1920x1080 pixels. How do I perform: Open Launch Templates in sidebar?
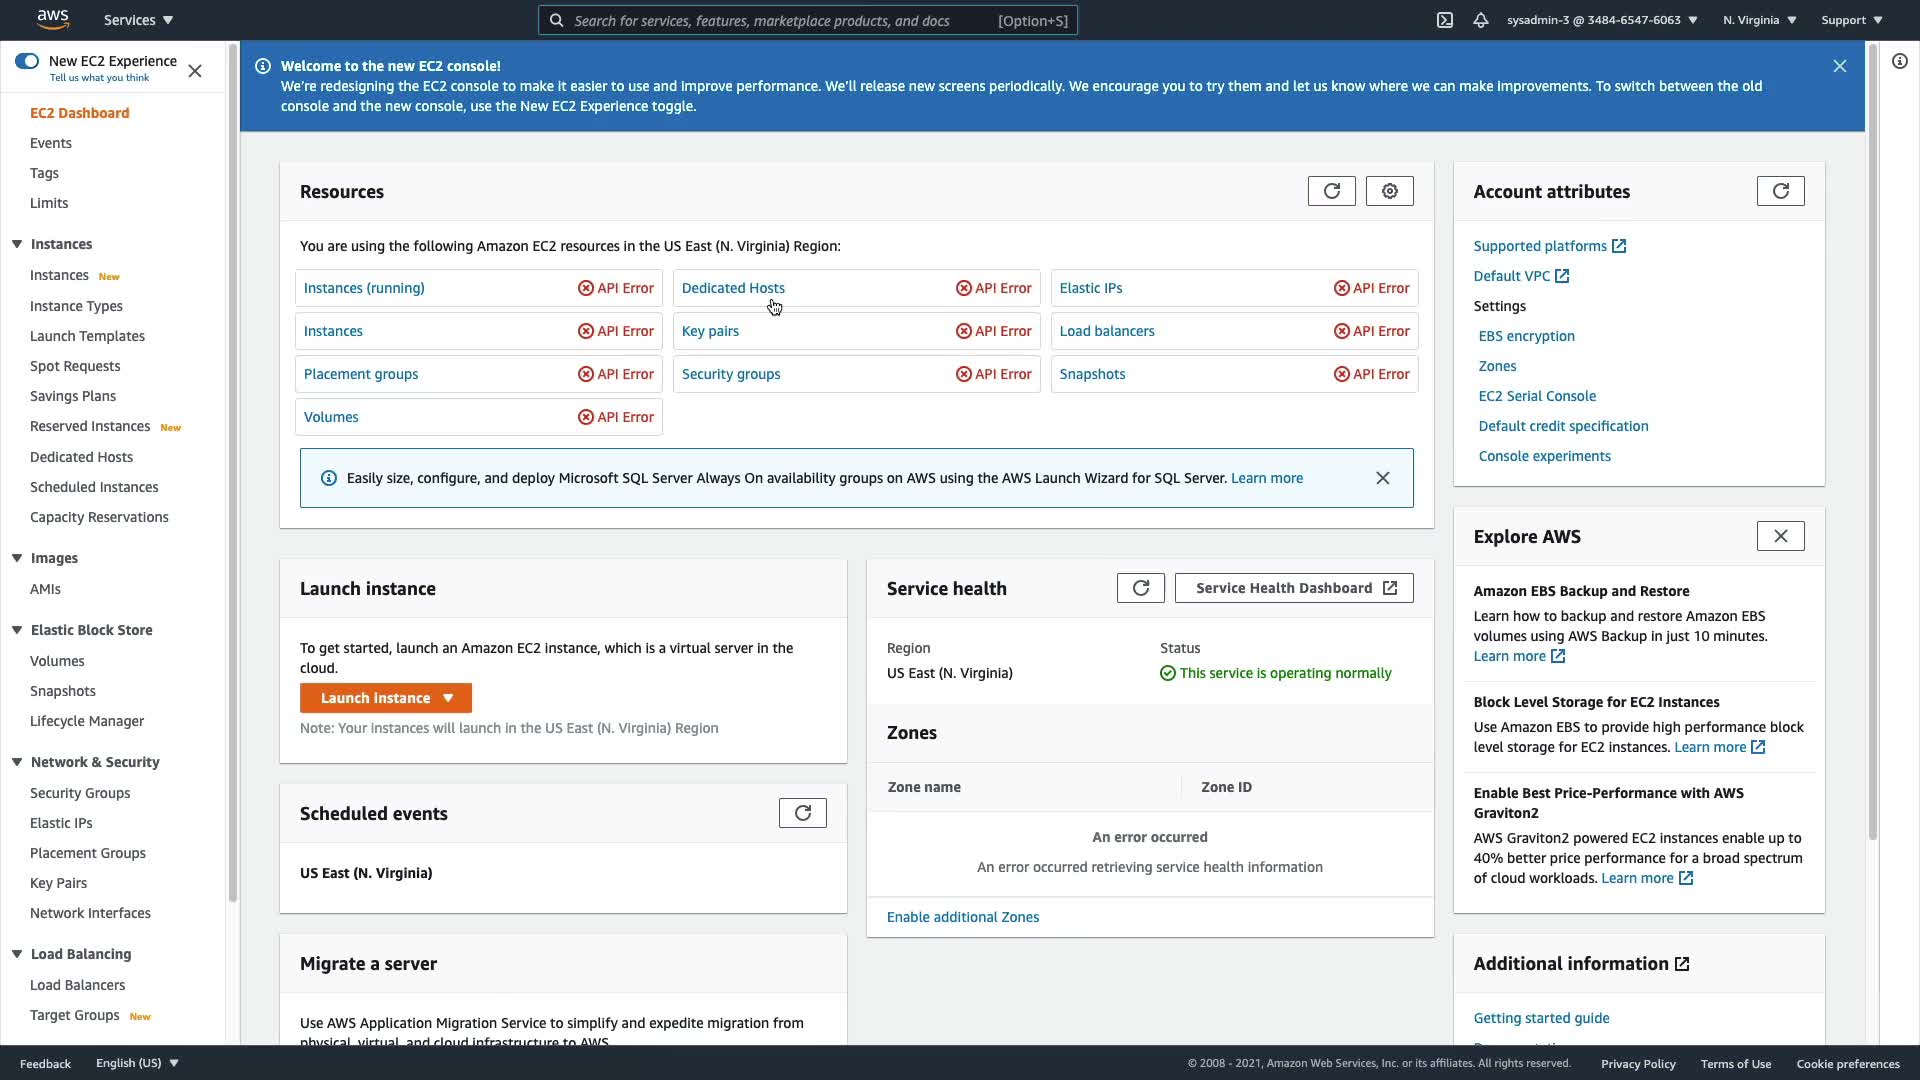click(x=87, y=336)
